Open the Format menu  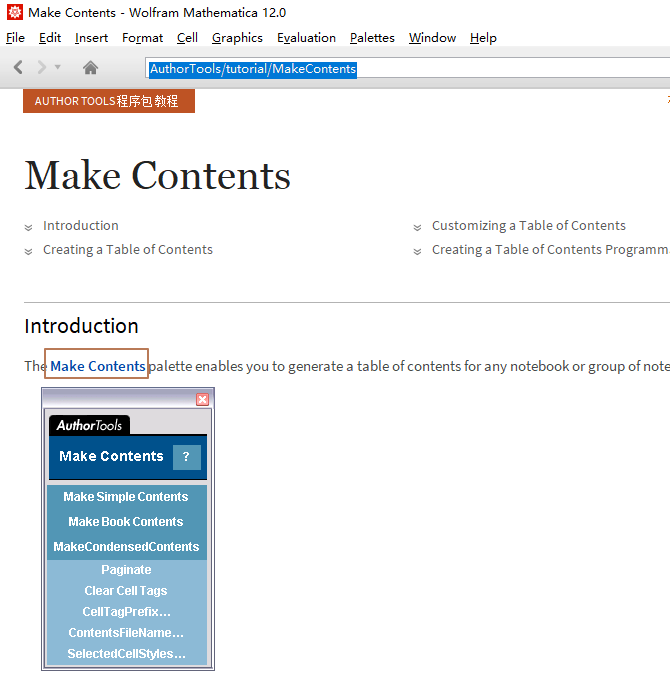click(142, 38)
